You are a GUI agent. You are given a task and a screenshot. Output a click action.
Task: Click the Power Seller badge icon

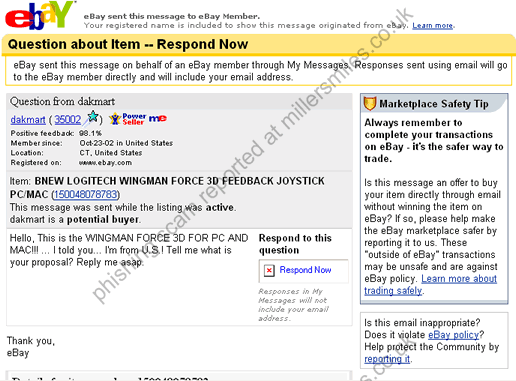point(128,119)
